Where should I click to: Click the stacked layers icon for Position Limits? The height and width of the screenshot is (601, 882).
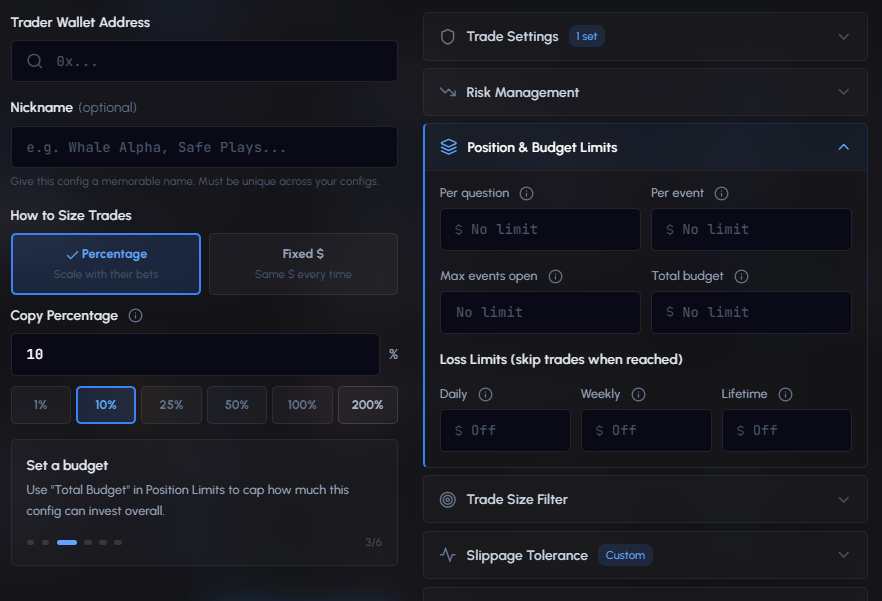tap(447, 146)
